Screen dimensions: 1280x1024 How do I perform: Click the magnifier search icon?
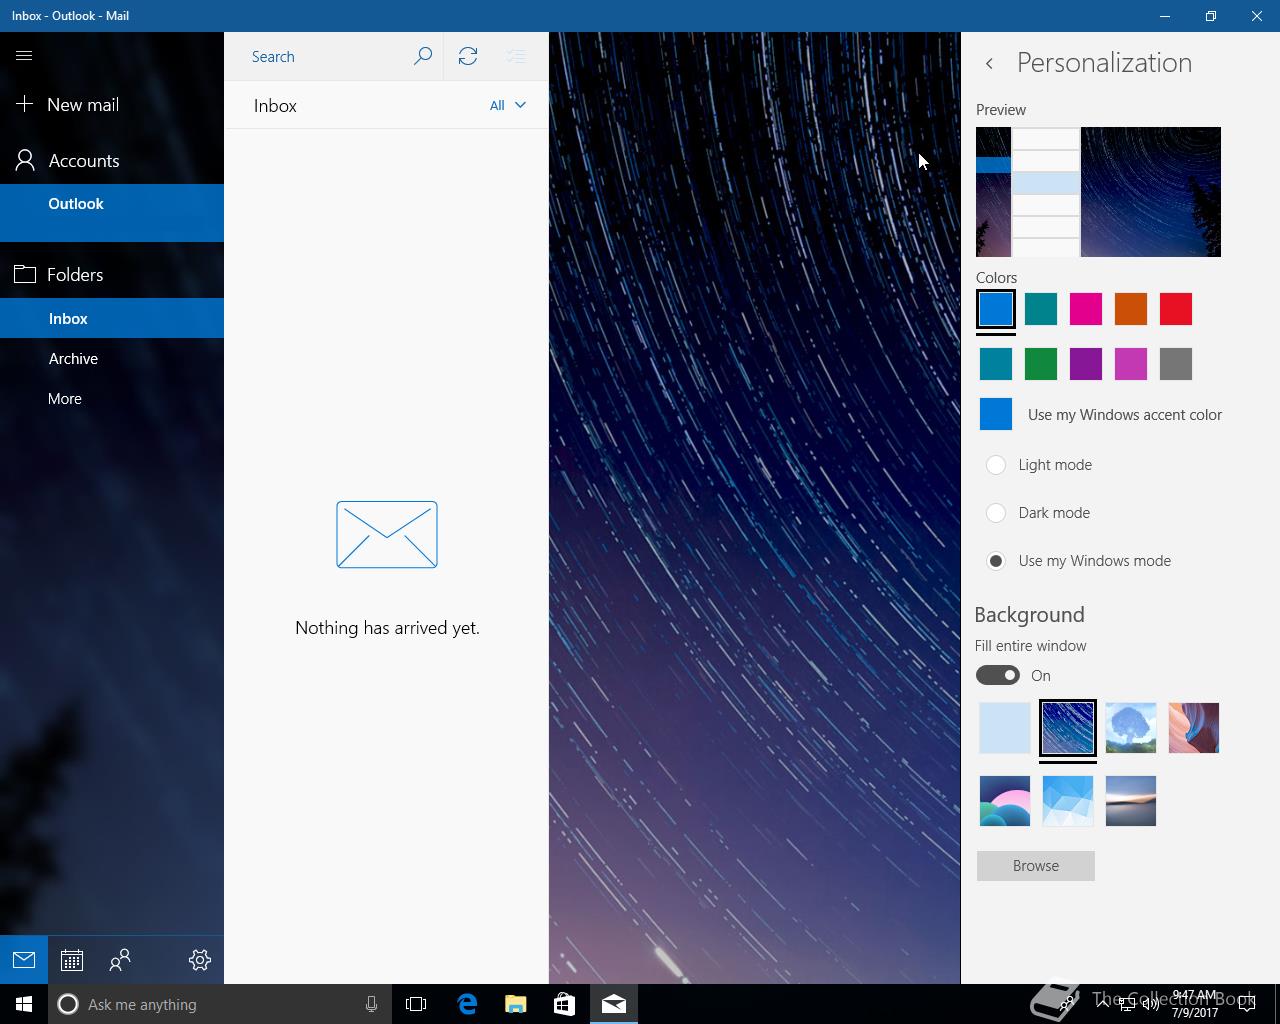click(x=423, y=56)
